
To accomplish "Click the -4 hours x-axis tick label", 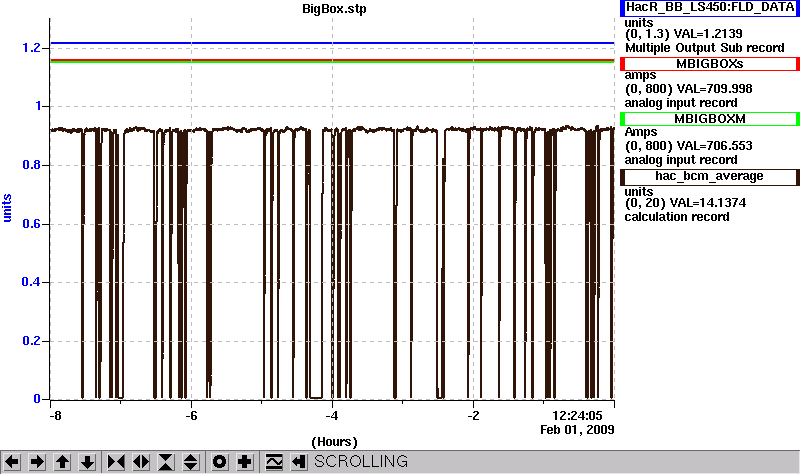I will 332,416.
